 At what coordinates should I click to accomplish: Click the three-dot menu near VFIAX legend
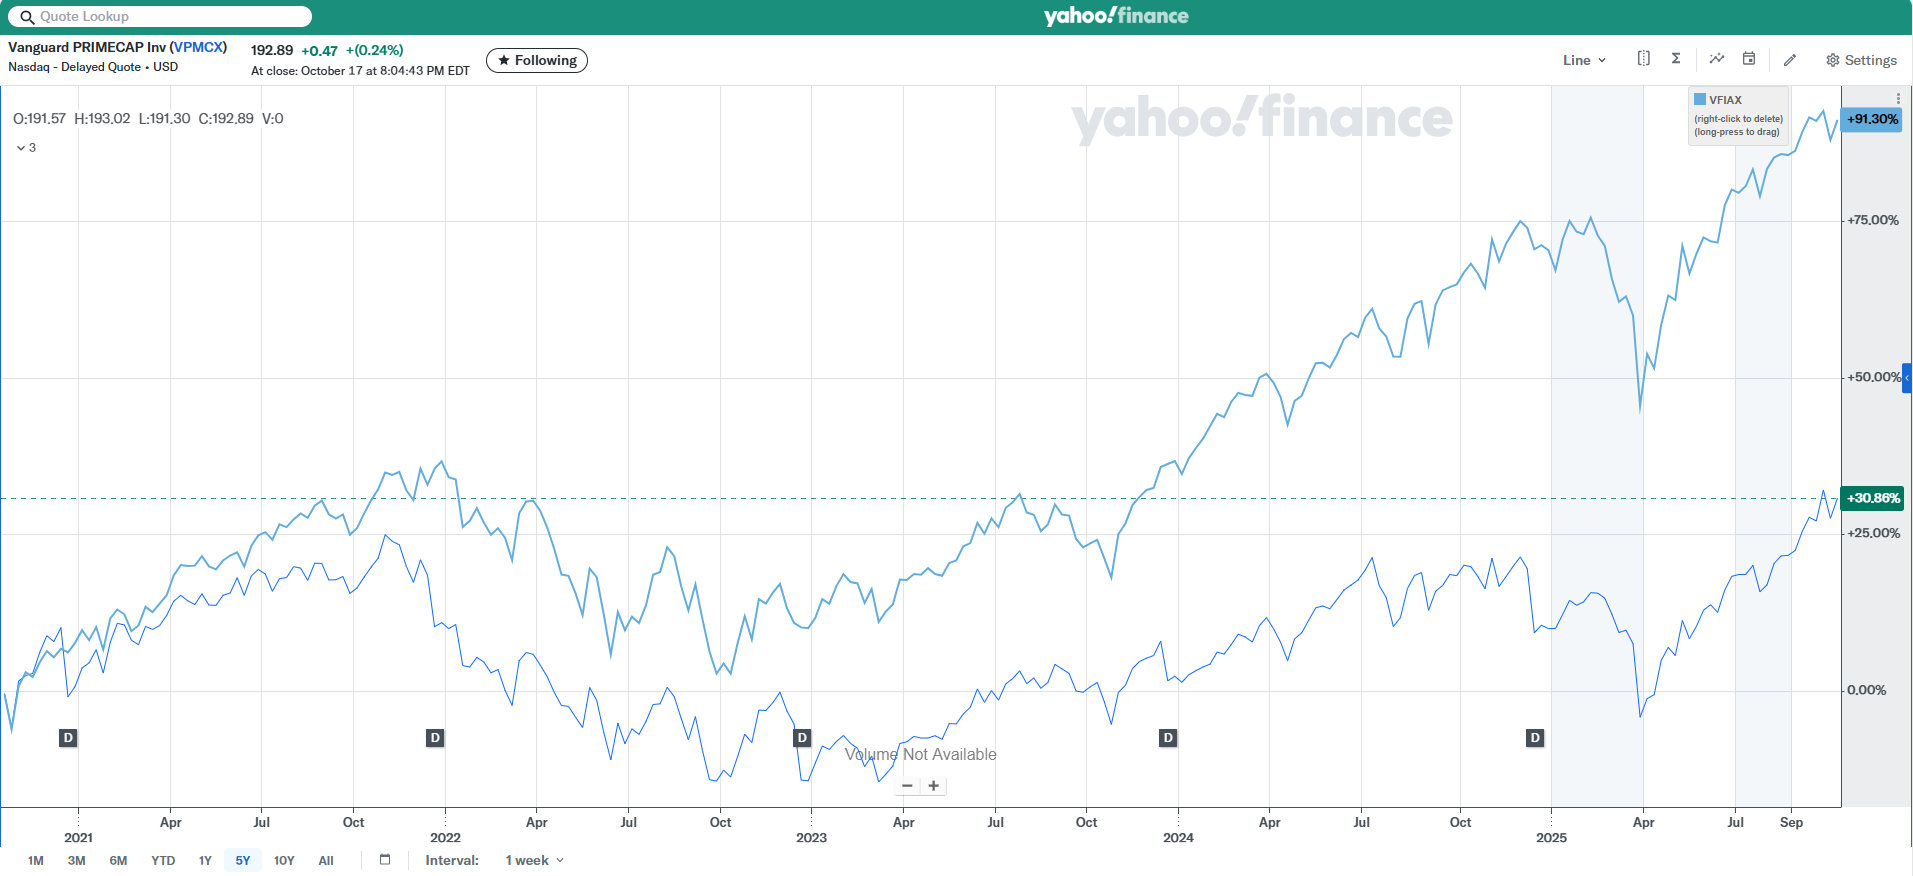pos(1898,99)
